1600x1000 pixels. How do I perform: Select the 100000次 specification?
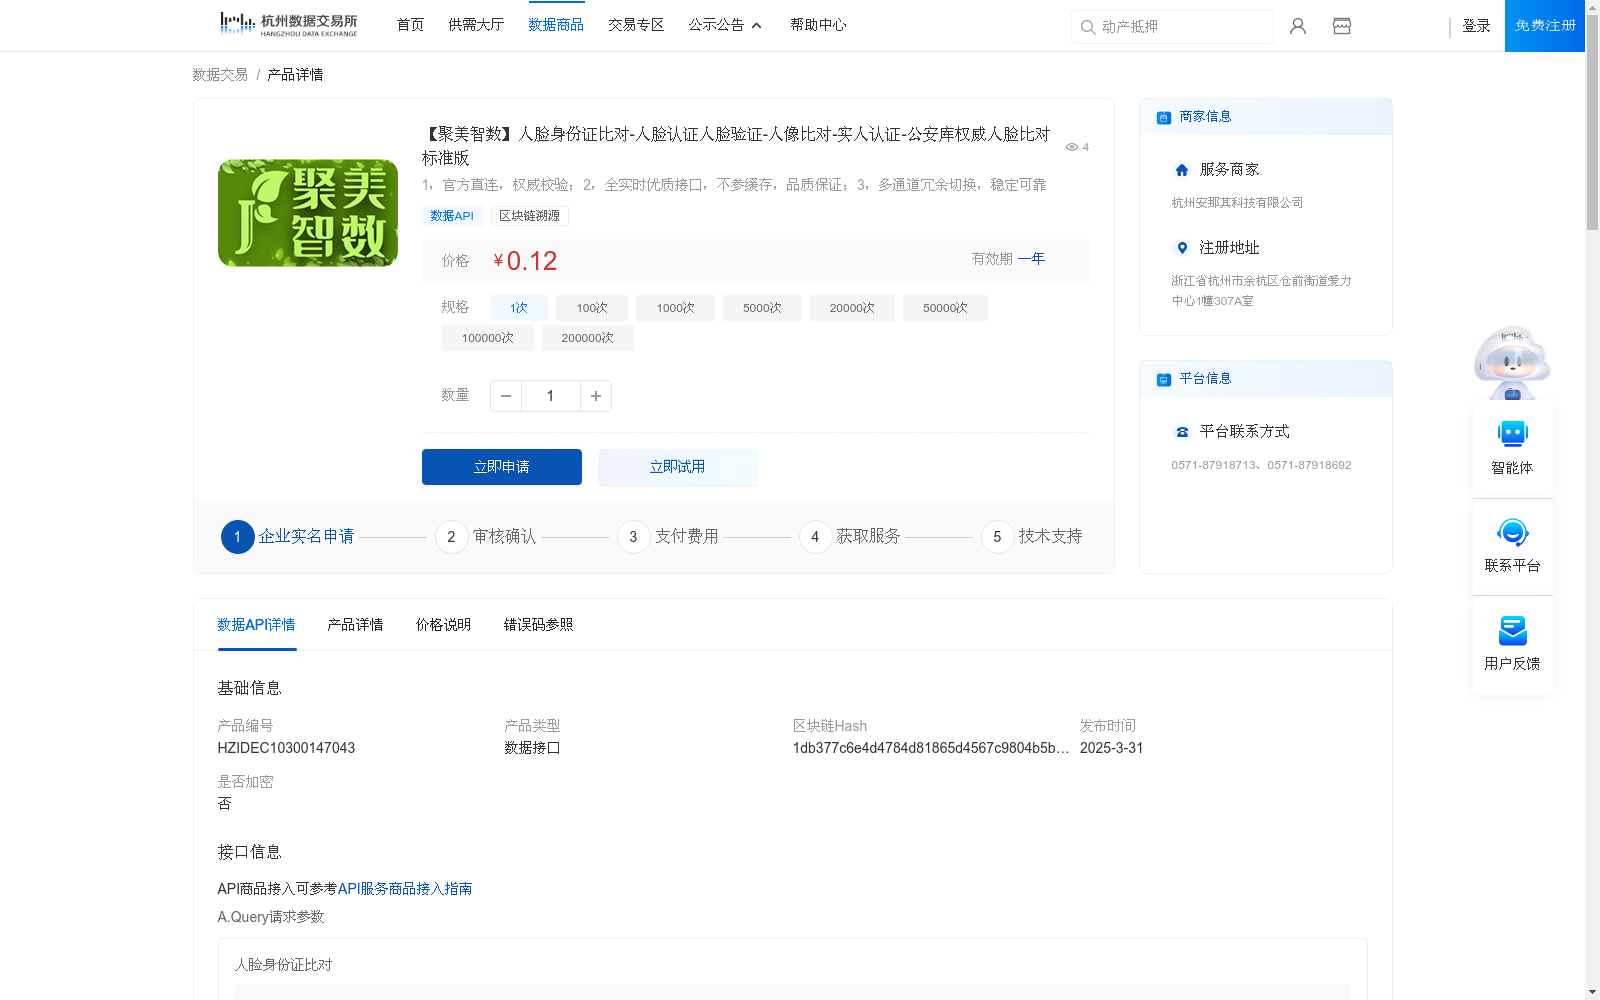coord(488,338)
